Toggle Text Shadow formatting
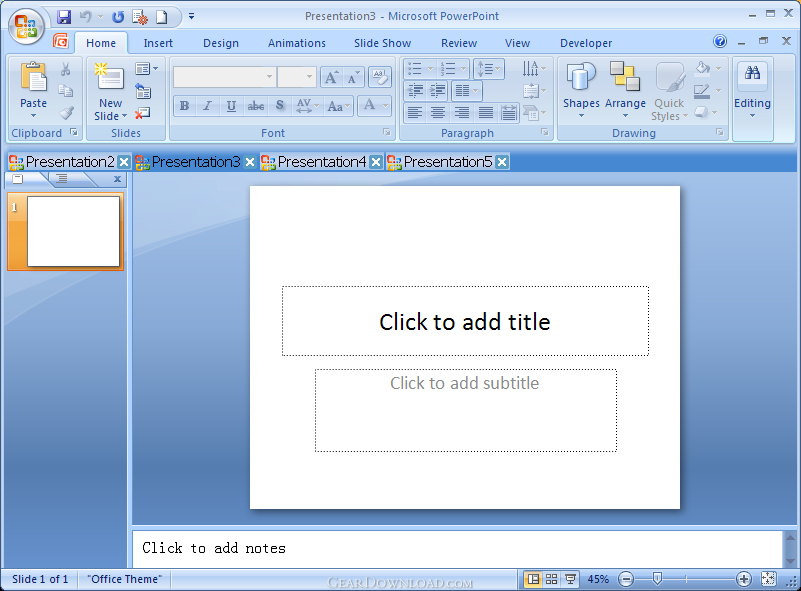This screenshot has height=591, width=801. [x=279, y=106]
